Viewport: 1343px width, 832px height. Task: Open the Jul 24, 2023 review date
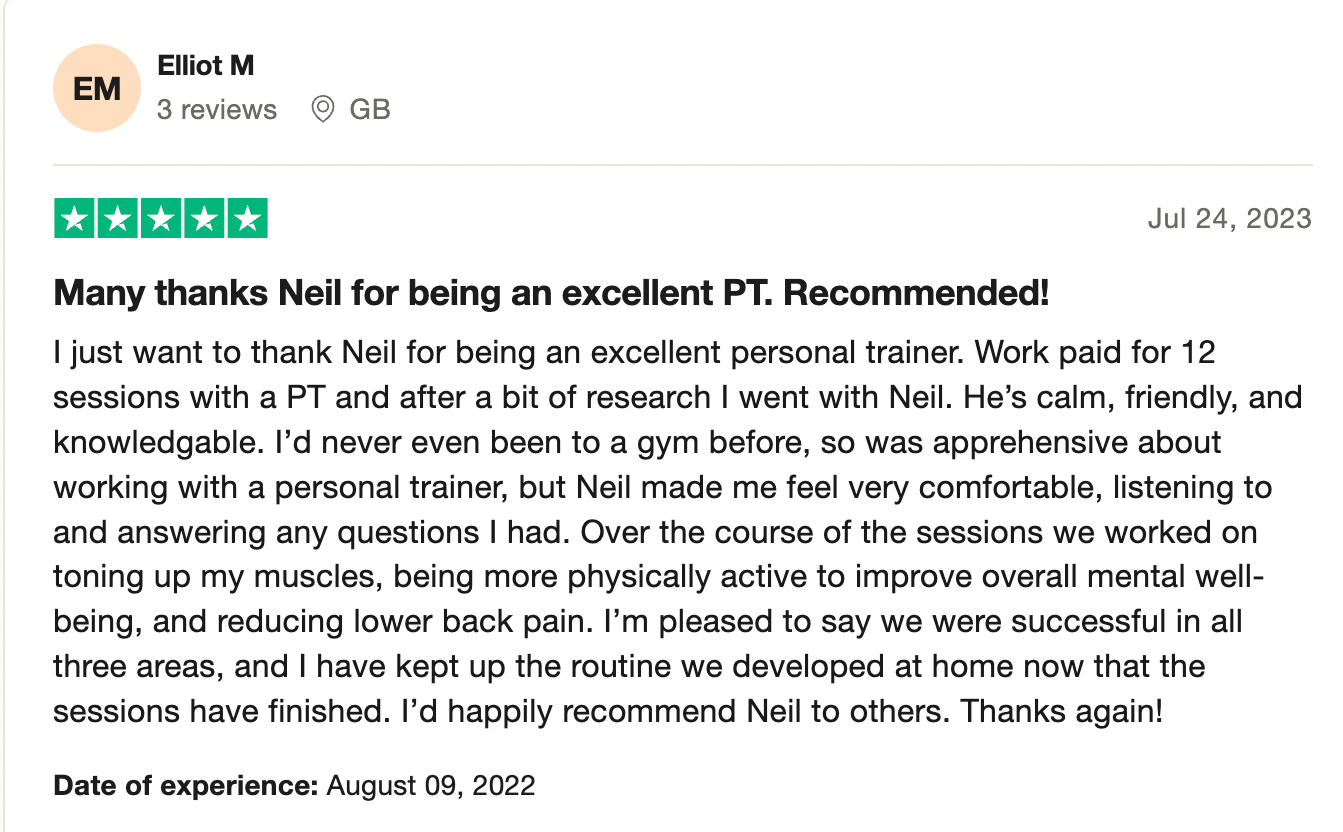1229,218
